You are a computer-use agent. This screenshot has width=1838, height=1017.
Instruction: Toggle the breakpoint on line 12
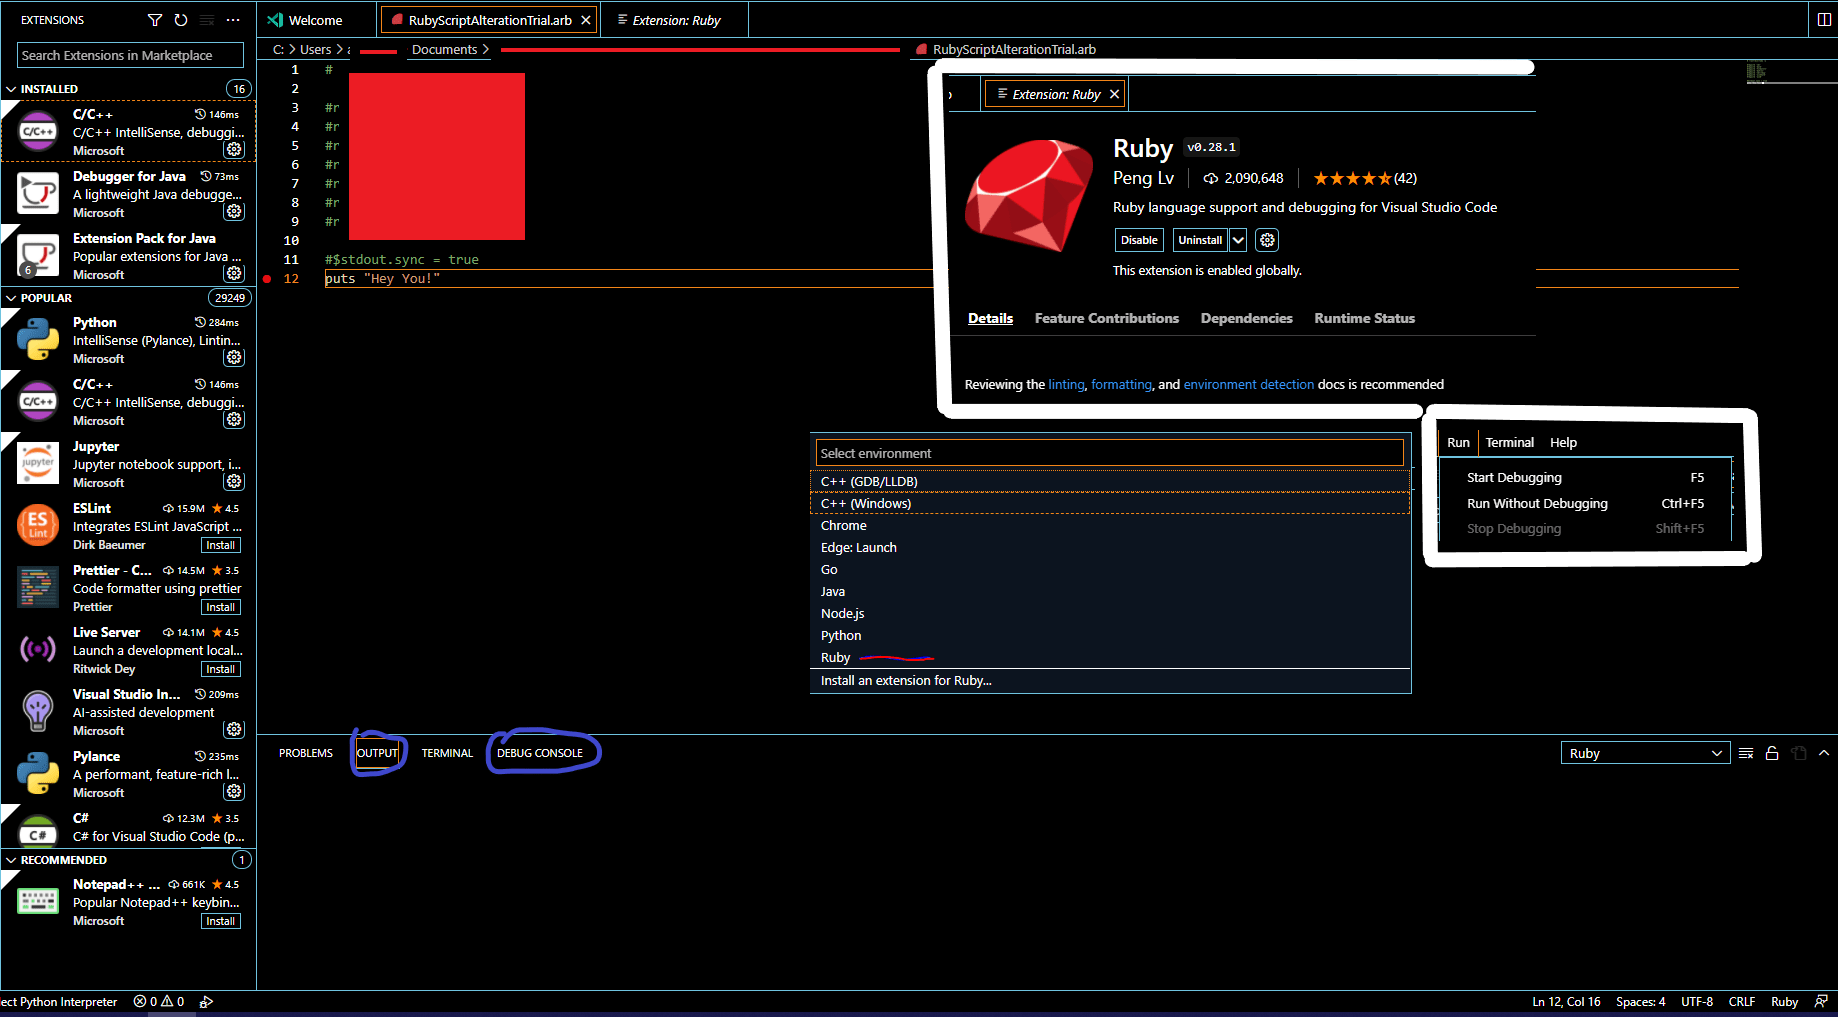pyautogui.click(x=265, y=278)
